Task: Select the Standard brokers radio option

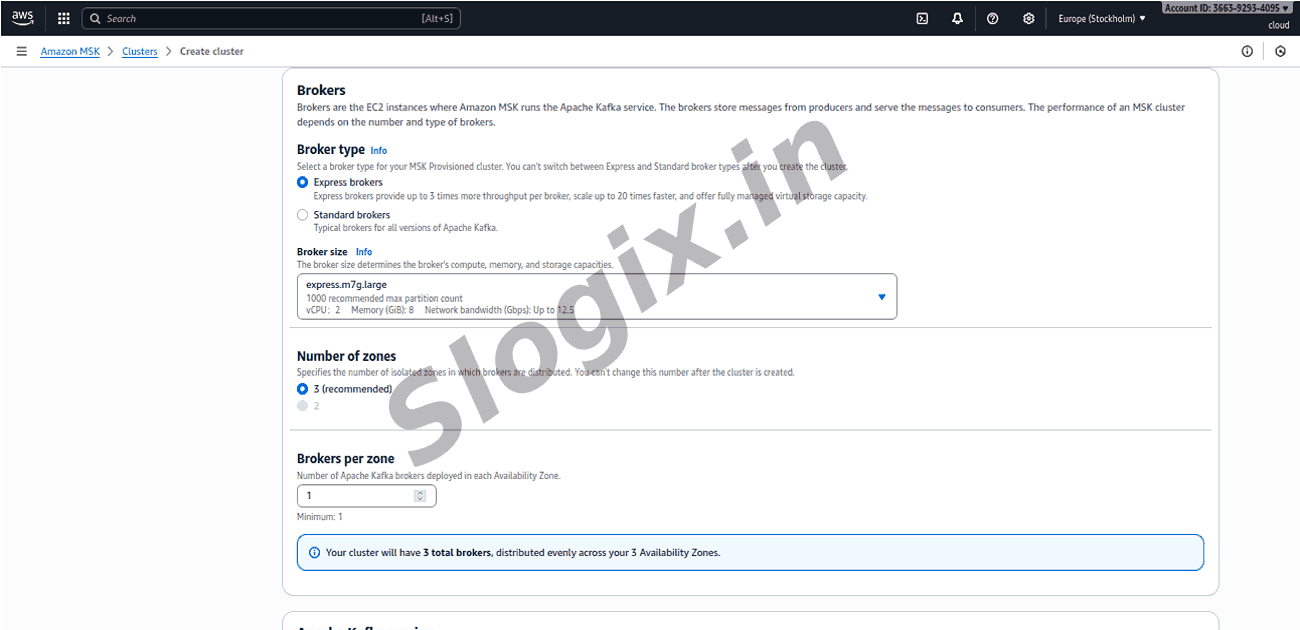Action: [303, 215]
